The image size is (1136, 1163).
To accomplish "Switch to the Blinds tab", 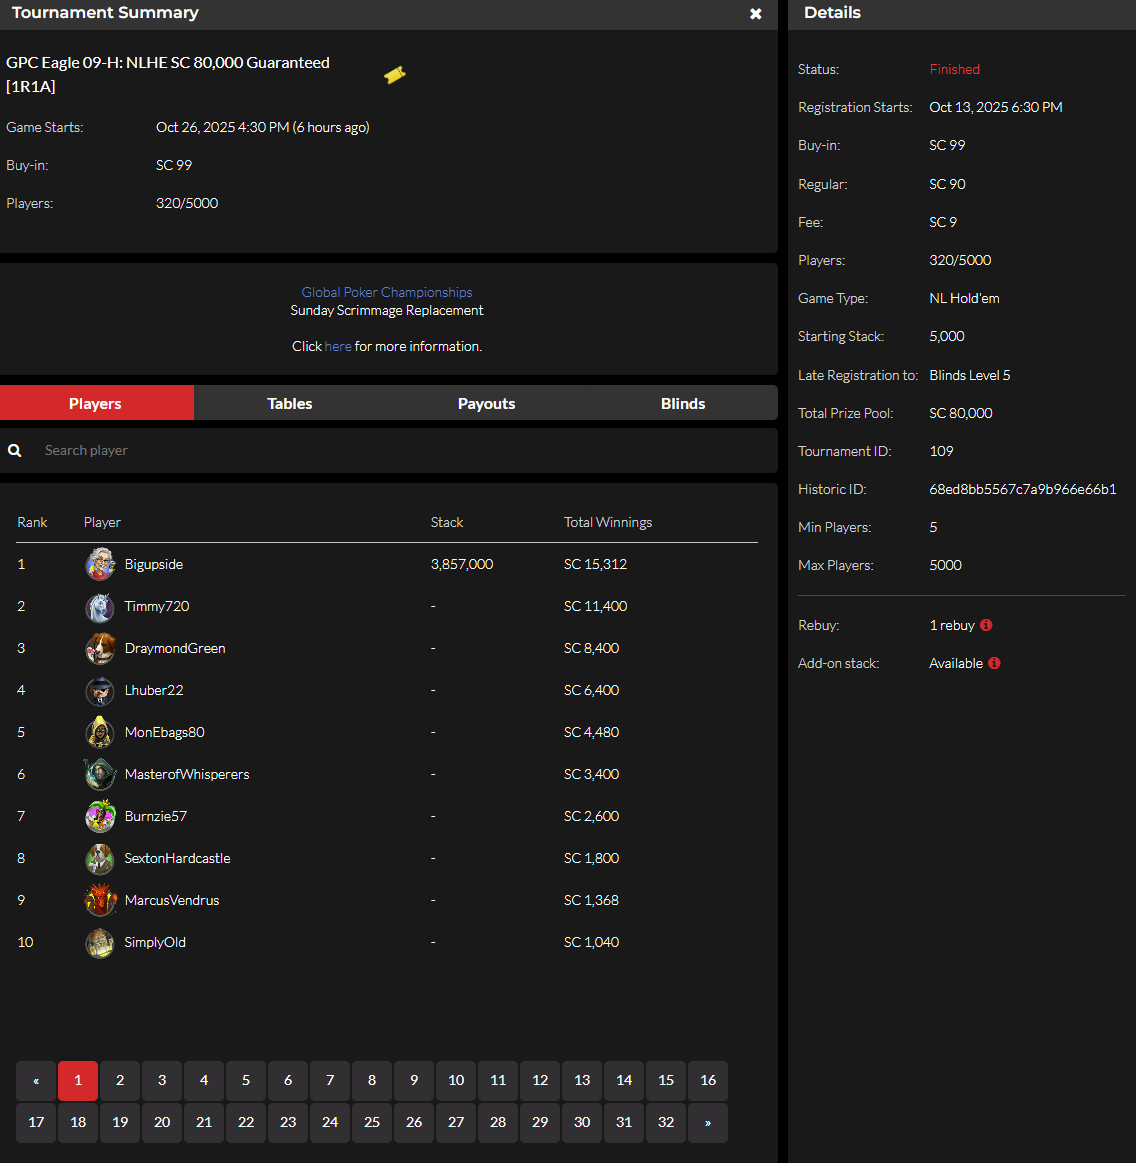I will tap(683, 403).
